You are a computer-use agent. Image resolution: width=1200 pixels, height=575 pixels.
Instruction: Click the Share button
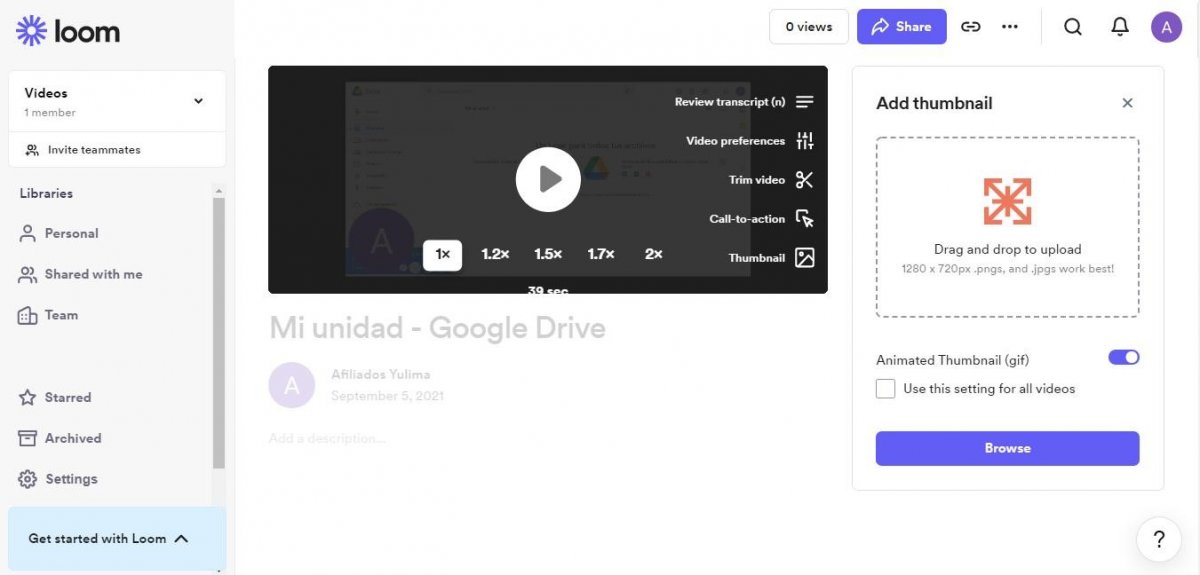click(x=901, y=27)
